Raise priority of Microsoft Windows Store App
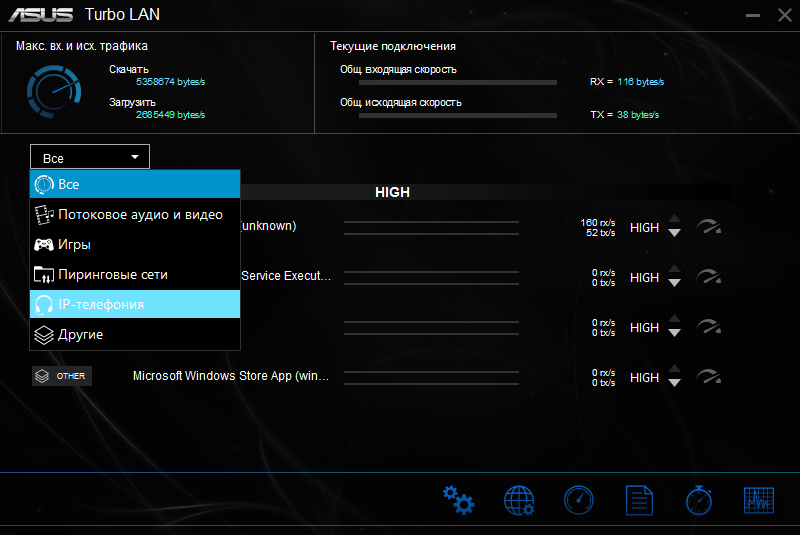This screenshot has width=800, height=535. [674, 369]
